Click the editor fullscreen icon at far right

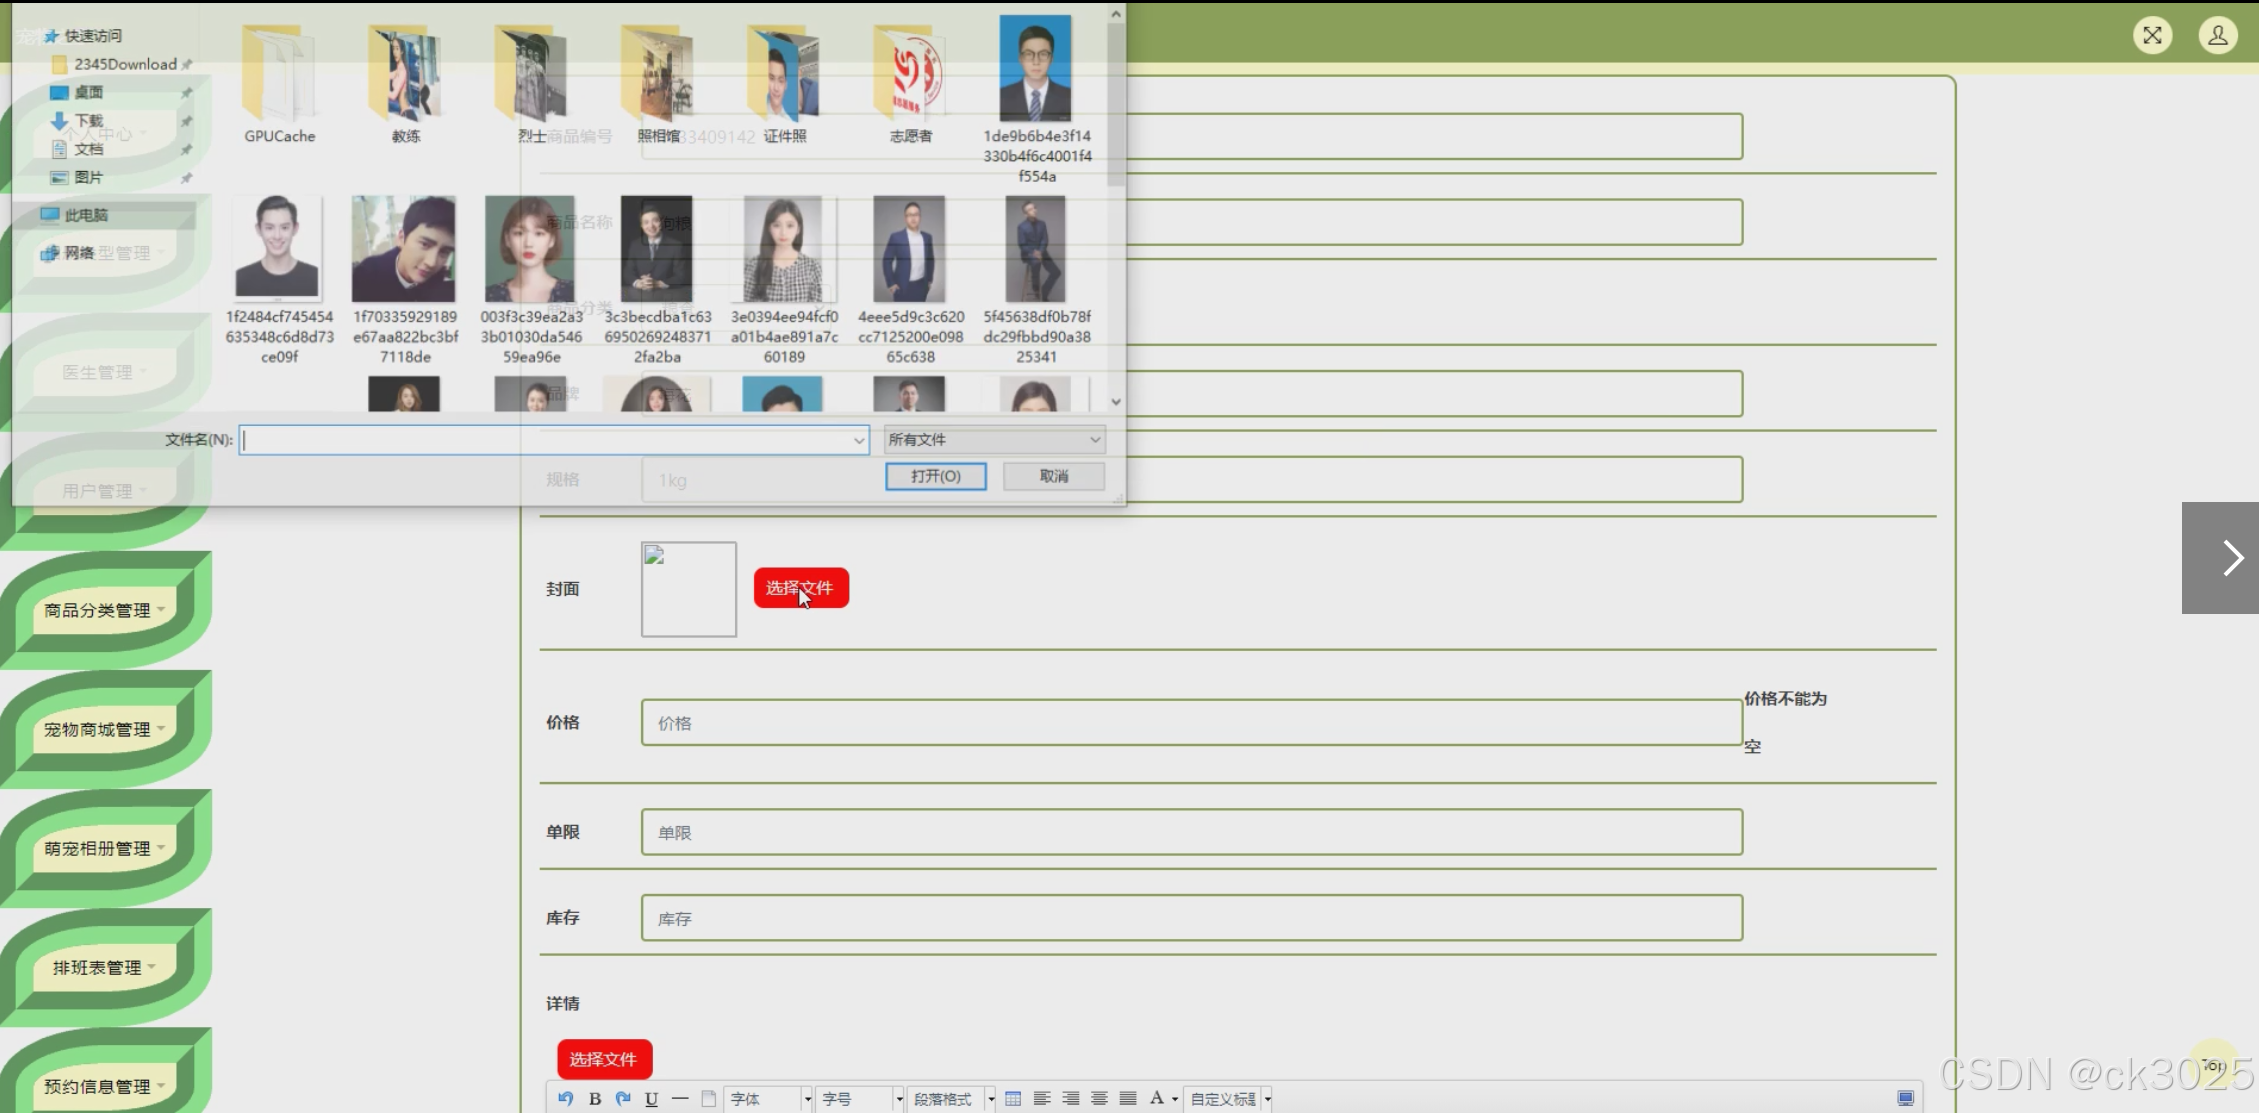click(1905, 1099)
